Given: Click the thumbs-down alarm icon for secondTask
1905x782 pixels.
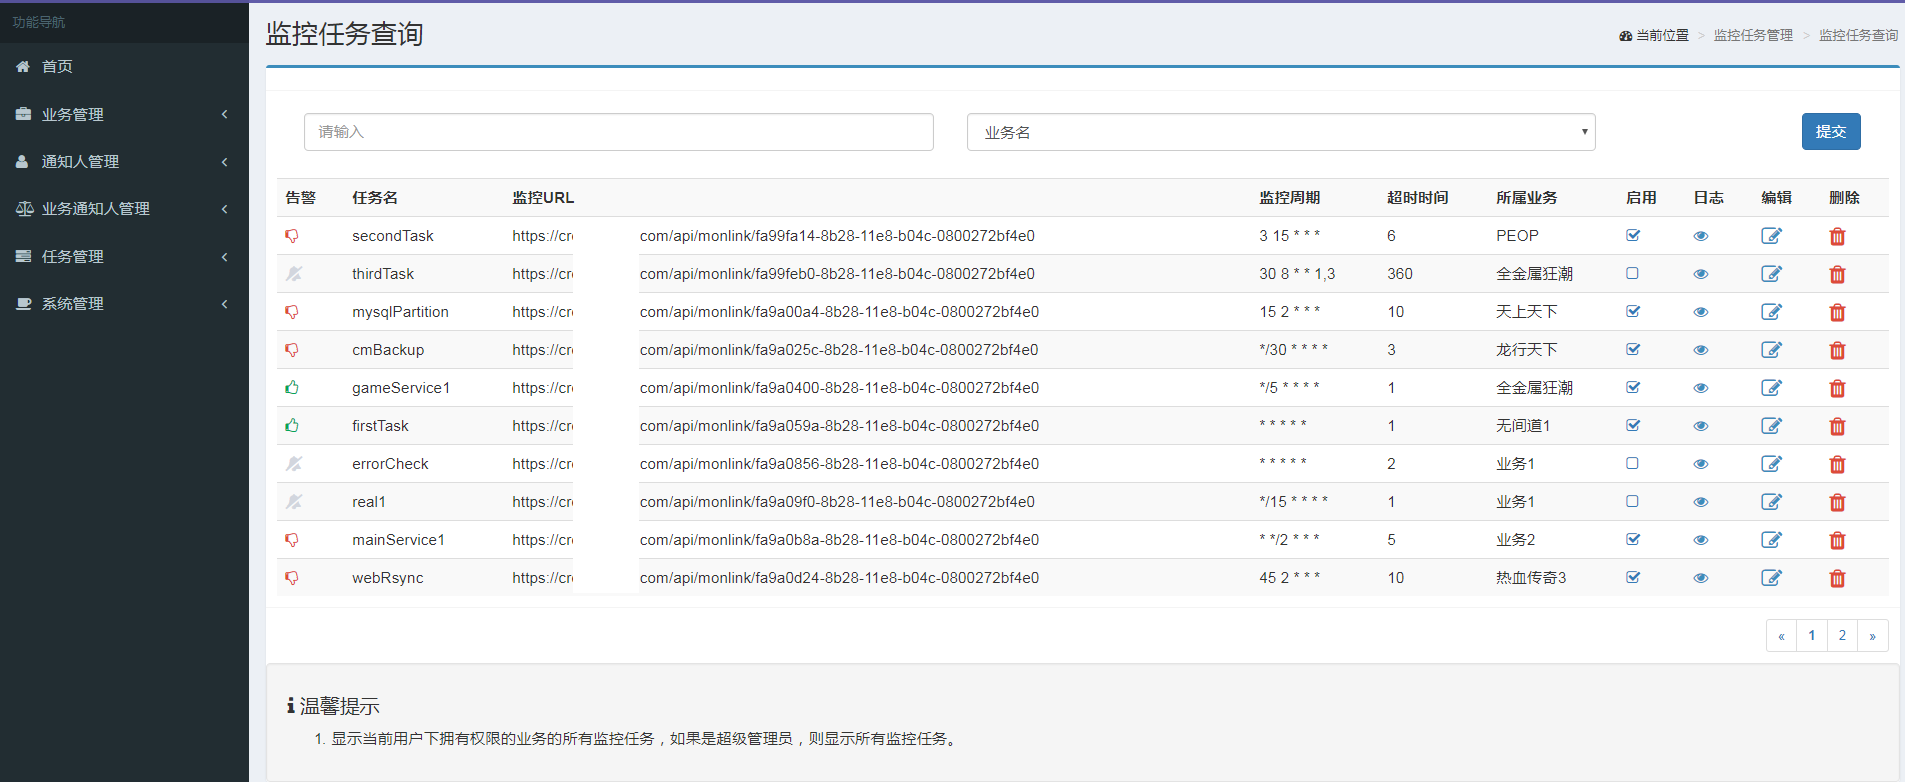Looking at the screenshot, I should click(x=292, y=236).
